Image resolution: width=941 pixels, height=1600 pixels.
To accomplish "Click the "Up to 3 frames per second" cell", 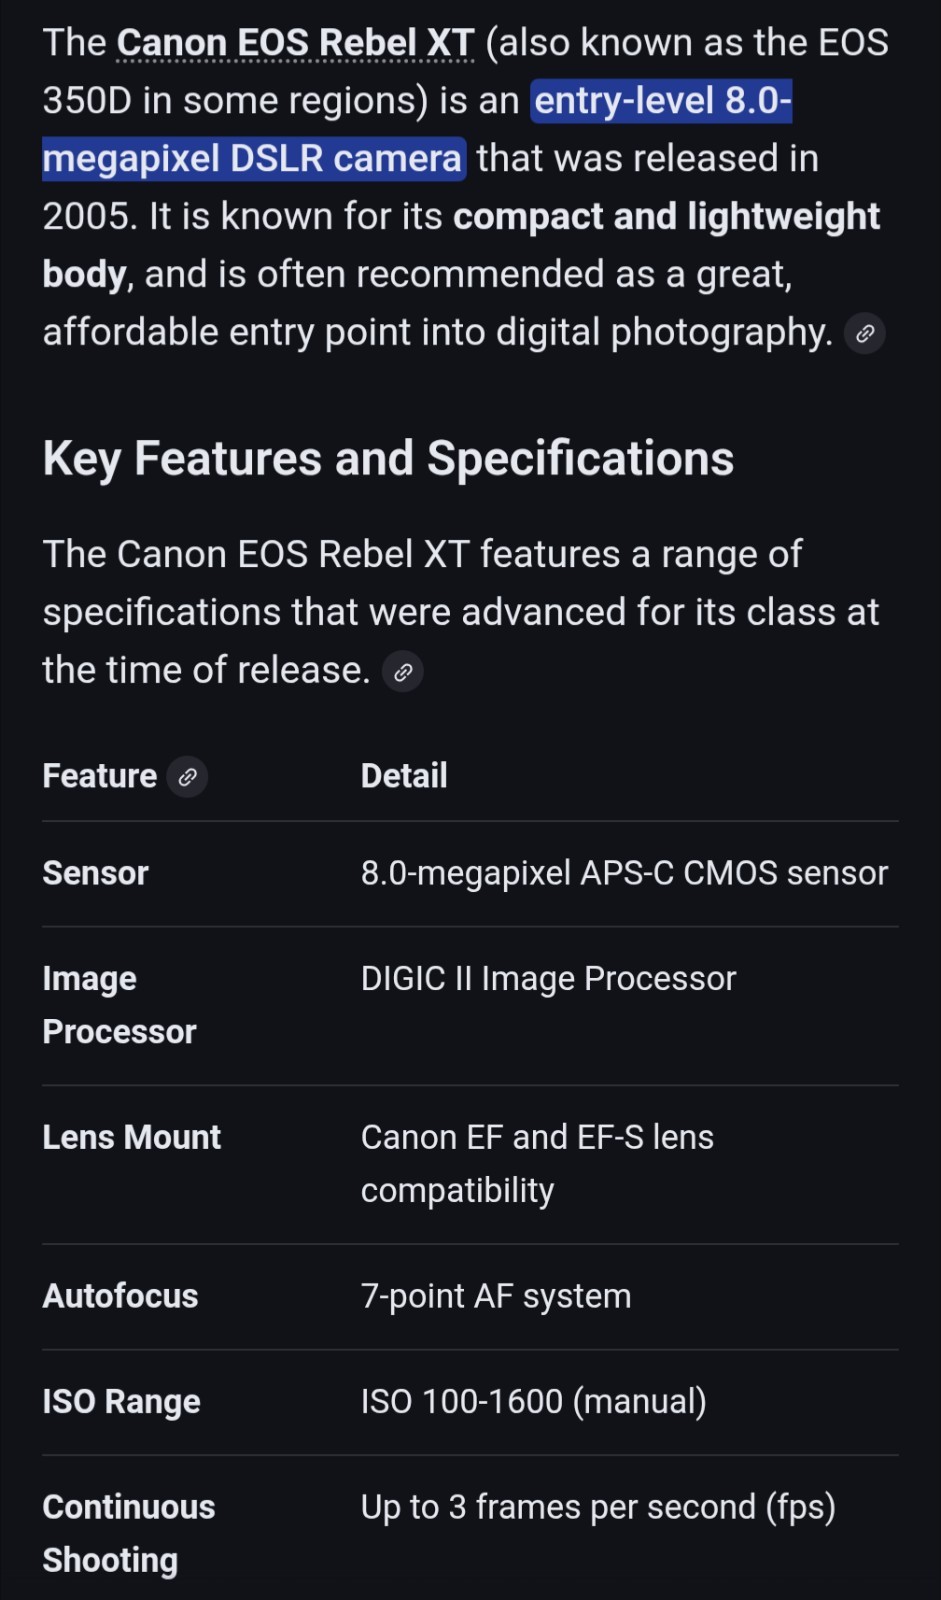I will tap(598, 1507).
